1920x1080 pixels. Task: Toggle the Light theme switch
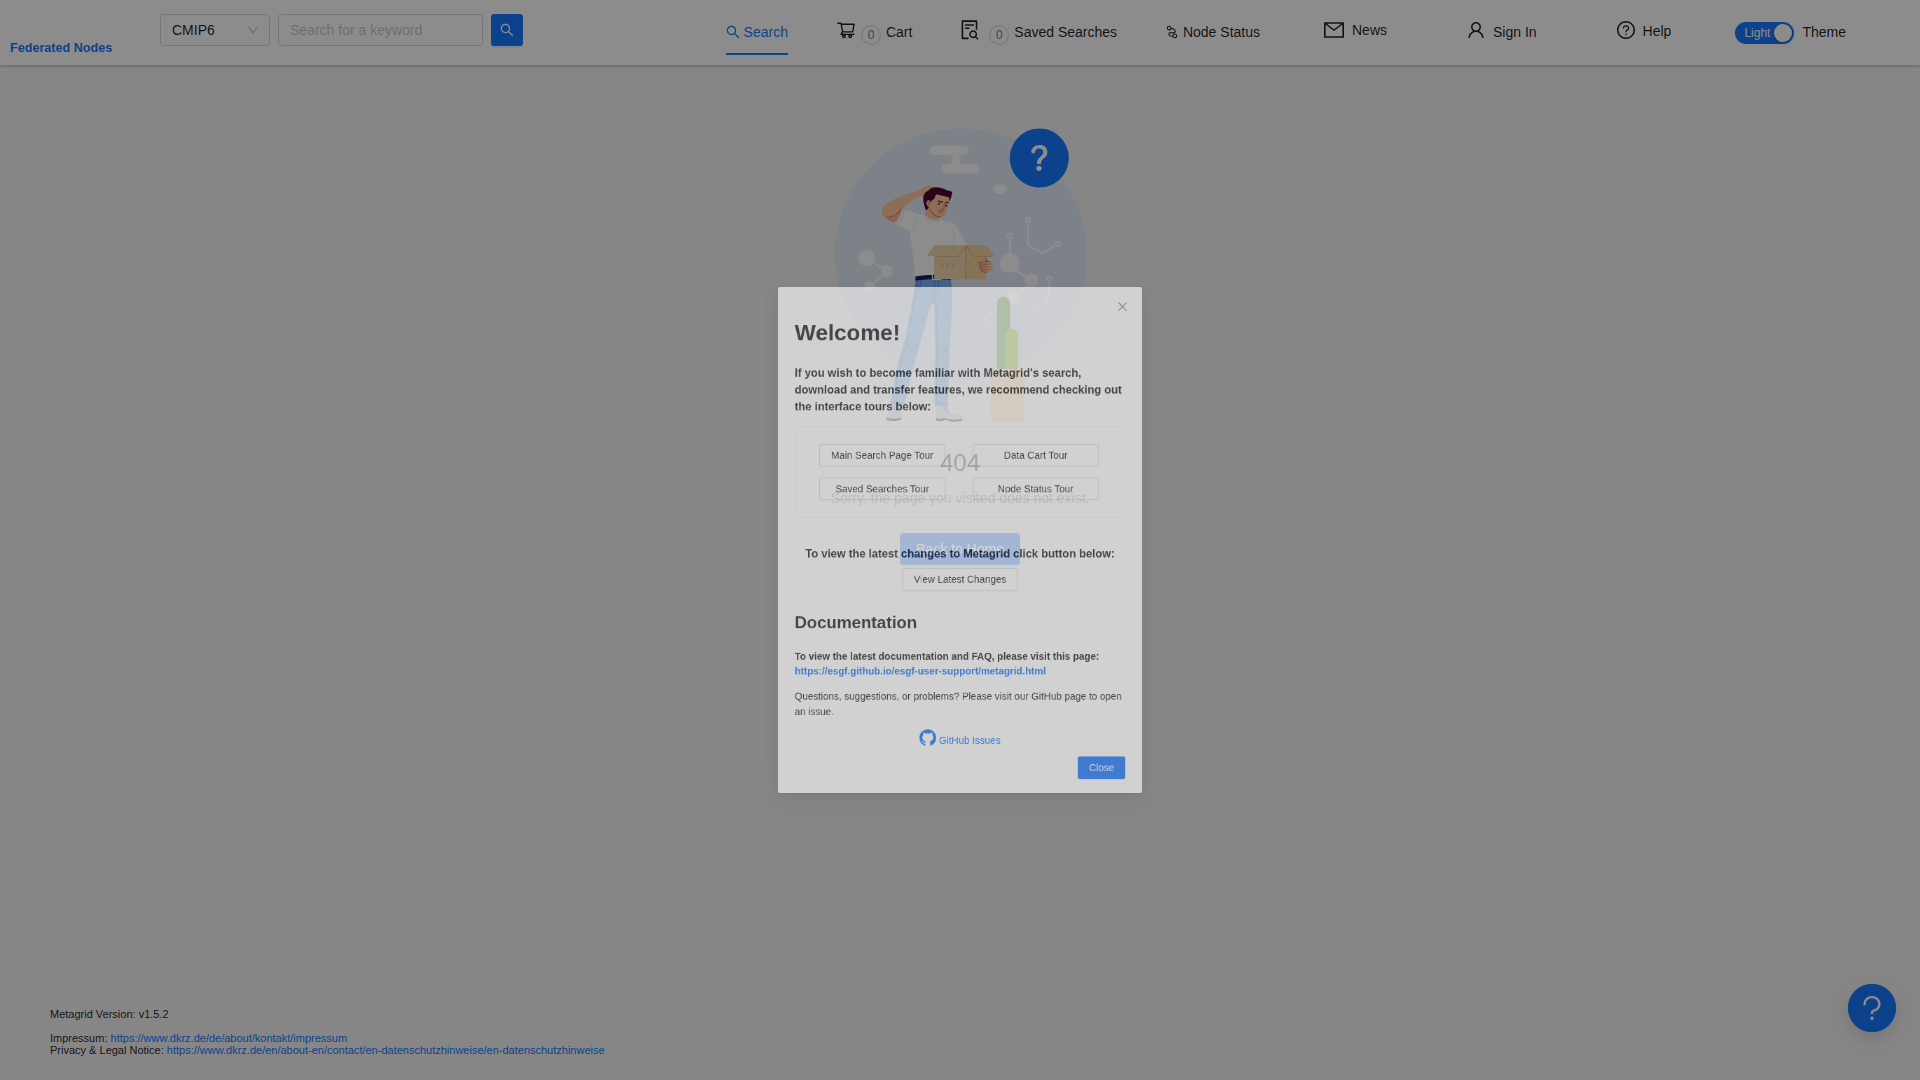click(x=1765, y=33)
